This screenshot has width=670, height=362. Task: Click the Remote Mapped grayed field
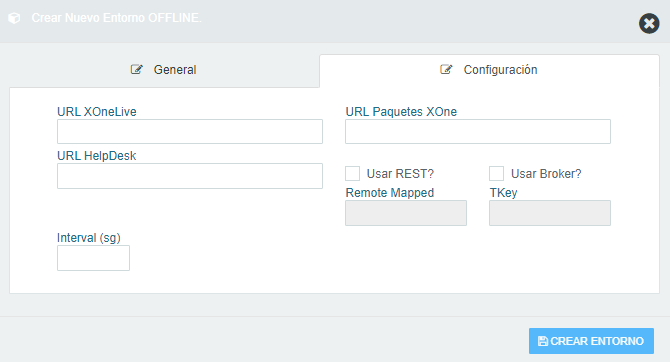click(406, 213)
